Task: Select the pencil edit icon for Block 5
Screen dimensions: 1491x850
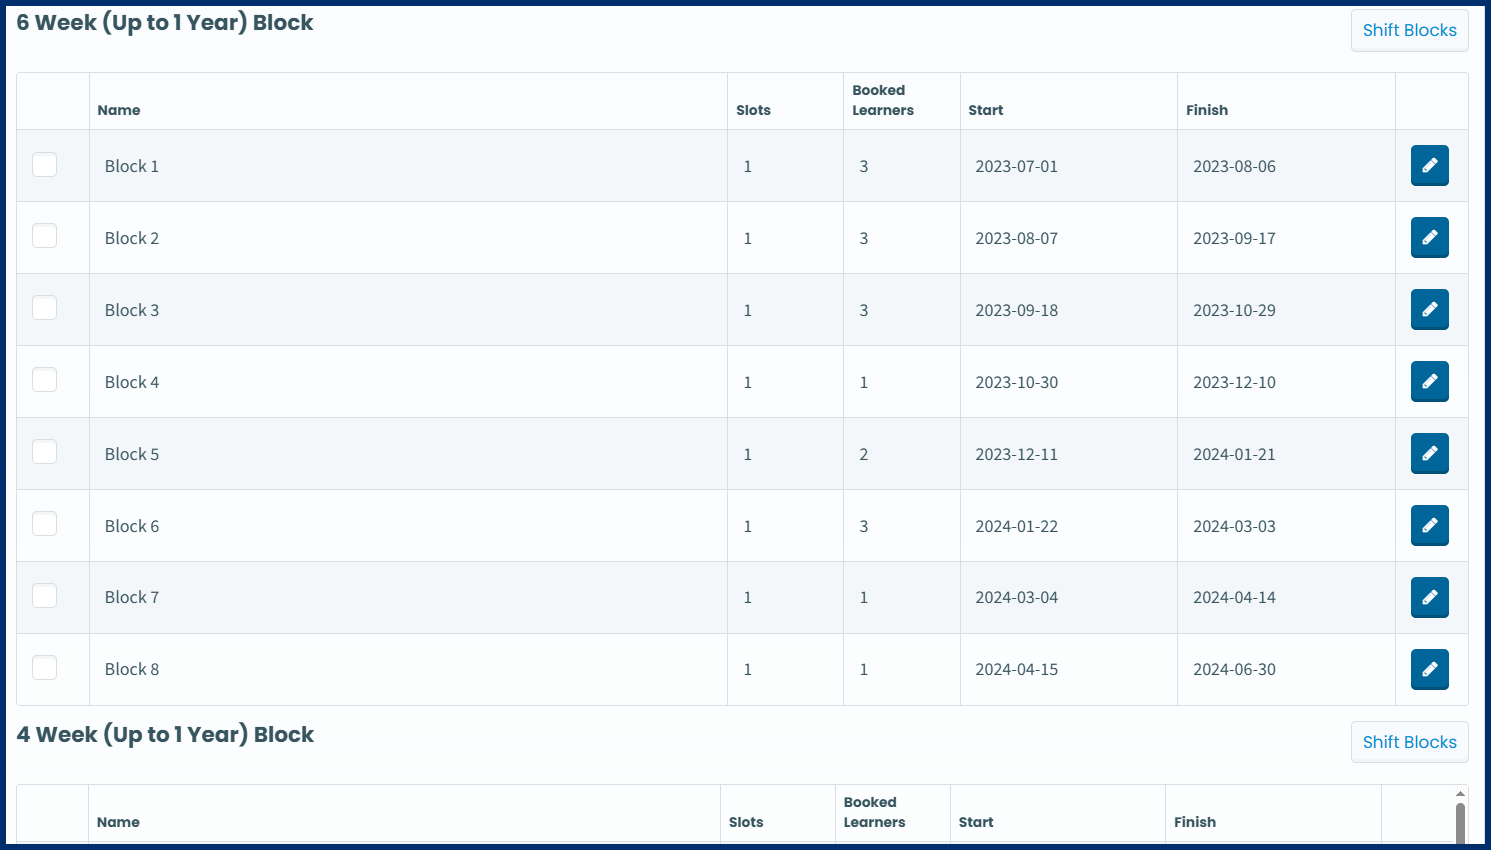Action: pyautogui.click(x=1429, y=453)
